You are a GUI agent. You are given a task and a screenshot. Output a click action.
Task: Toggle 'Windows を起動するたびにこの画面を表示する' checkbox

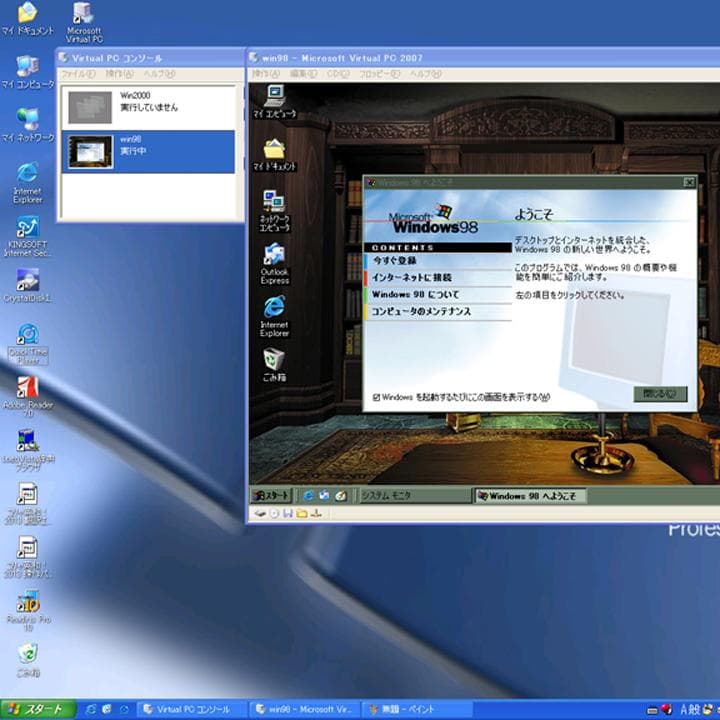tap(377, 397)
